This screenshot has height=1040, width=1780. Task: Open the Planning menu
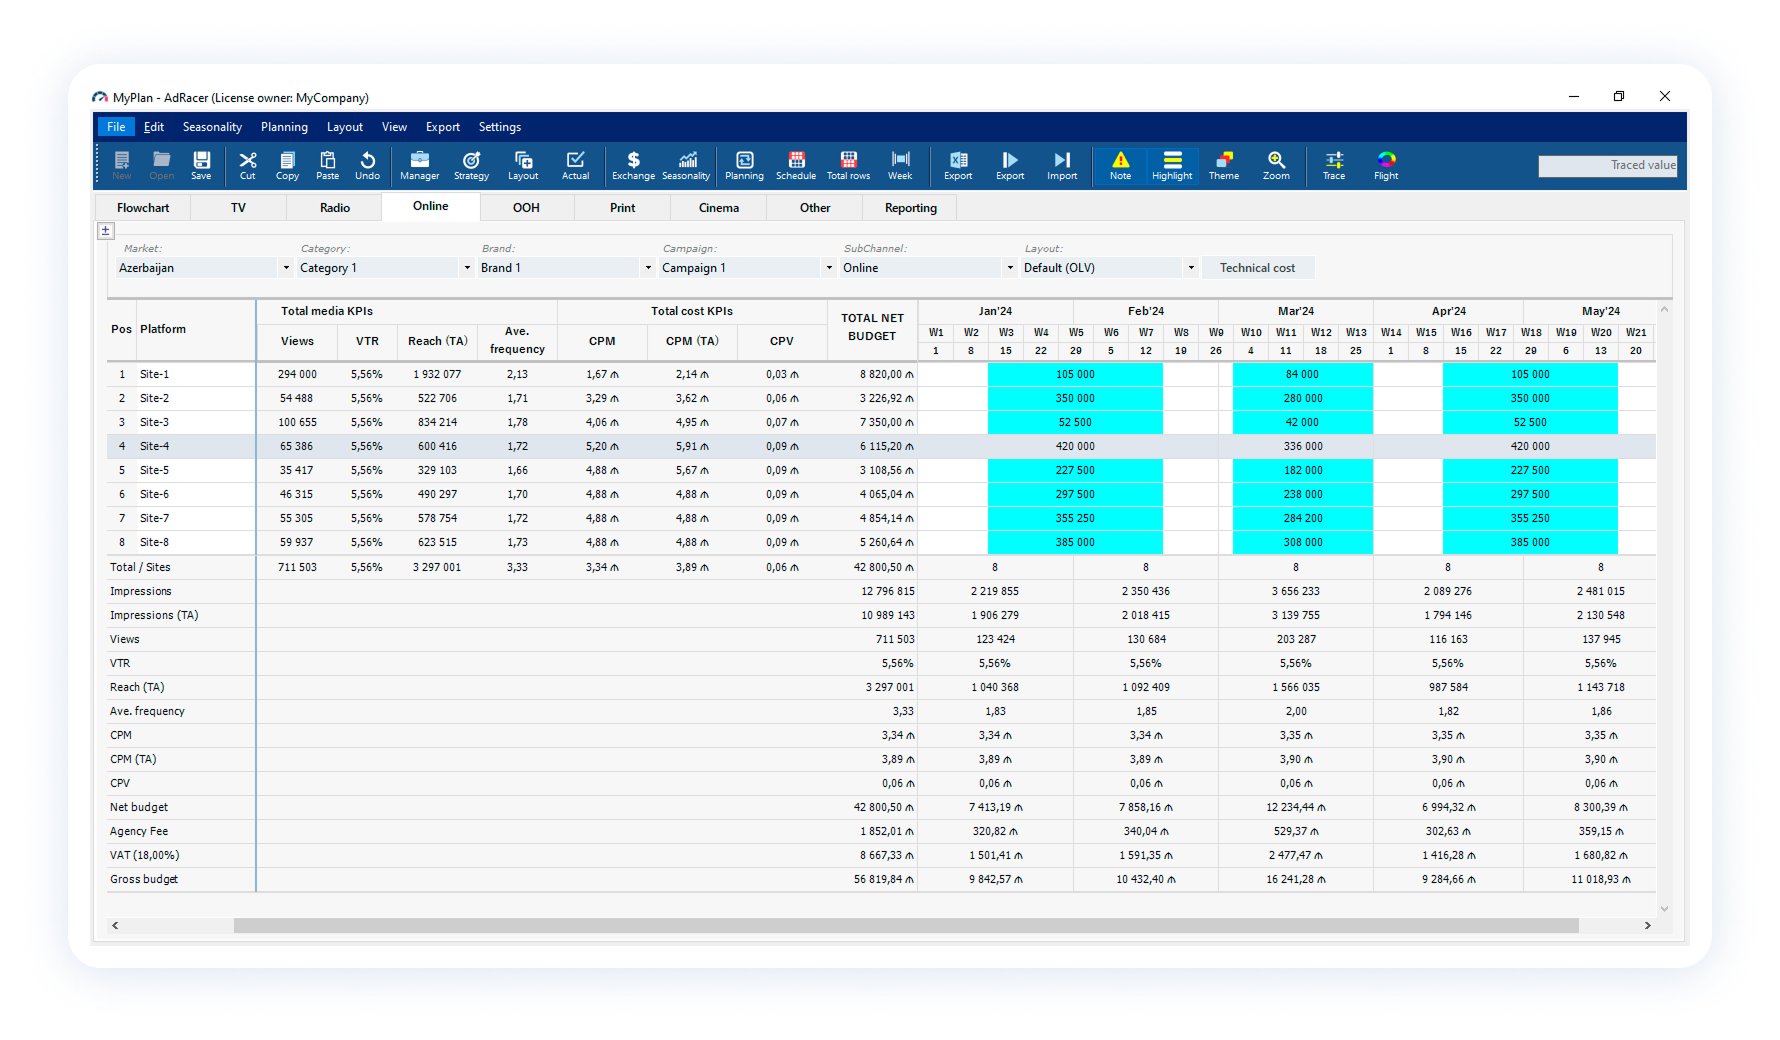click(x=284, y=127)
